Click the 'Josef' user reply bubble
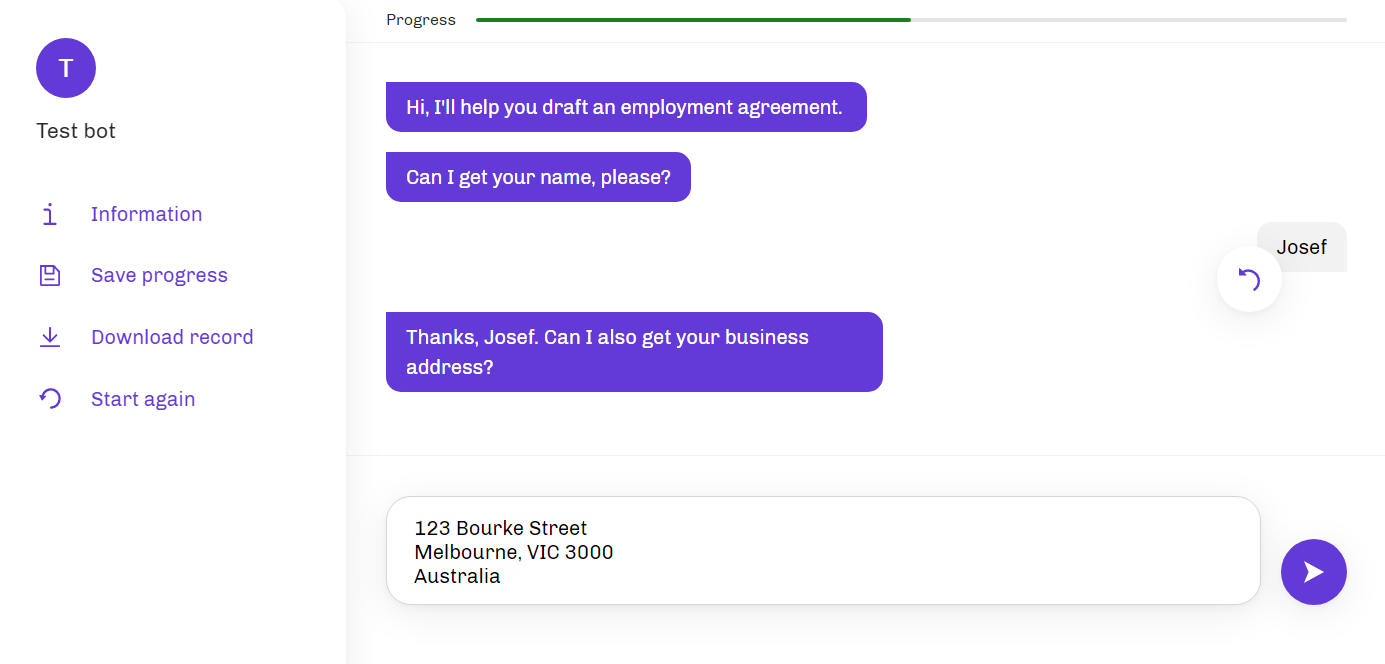This screenshot has width=1385, height=664. coord(1301,247)
